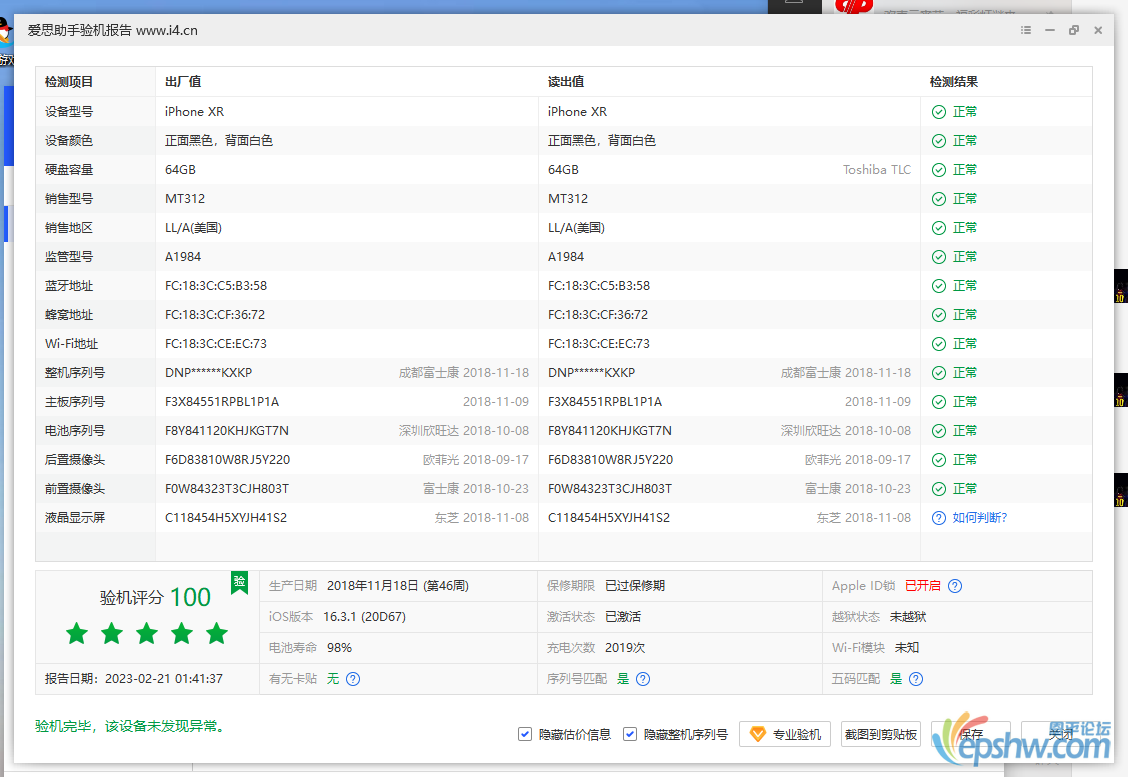1128x777 pixels.
Task: Click the 检测结果 column header
Action: [954, 82]
